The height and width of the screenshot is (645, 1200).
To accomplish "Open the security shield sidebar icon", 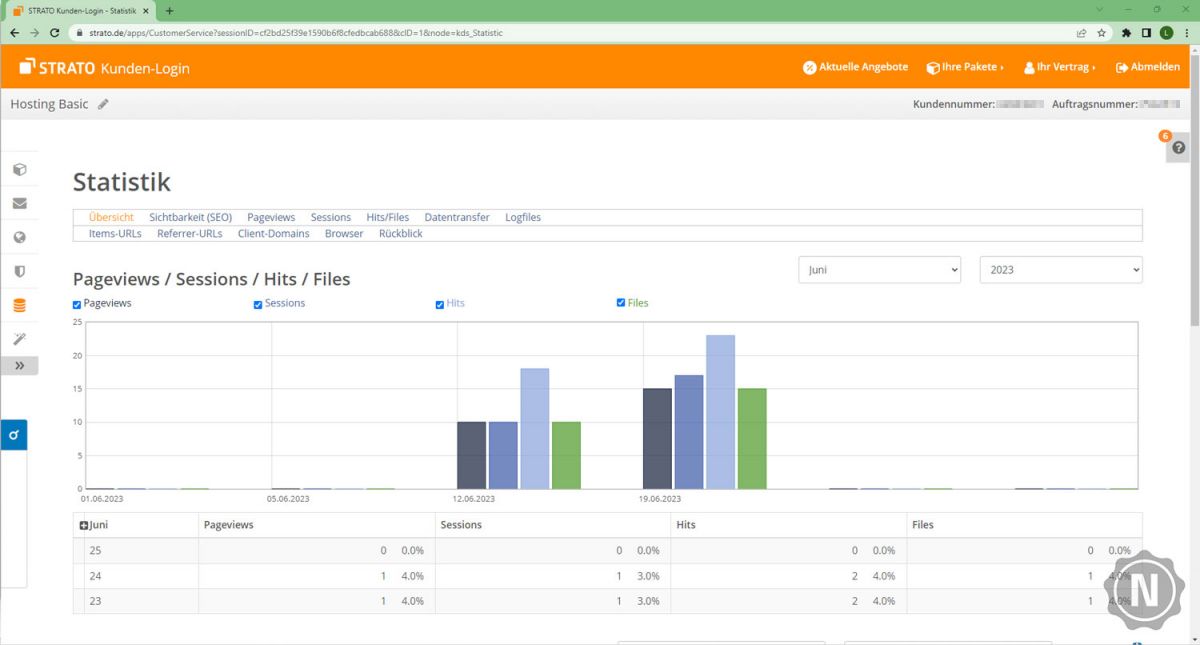I will pos(19,271).
